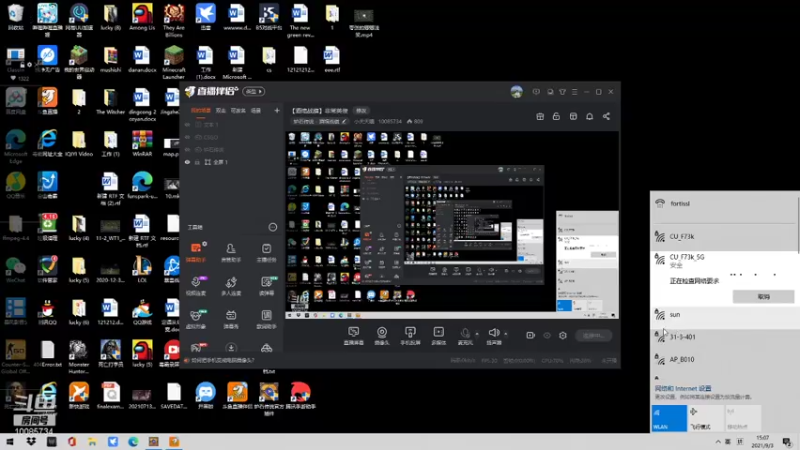
Task: Open the 歌词助手 lyrics assistant tool
Action: point(266,319)
